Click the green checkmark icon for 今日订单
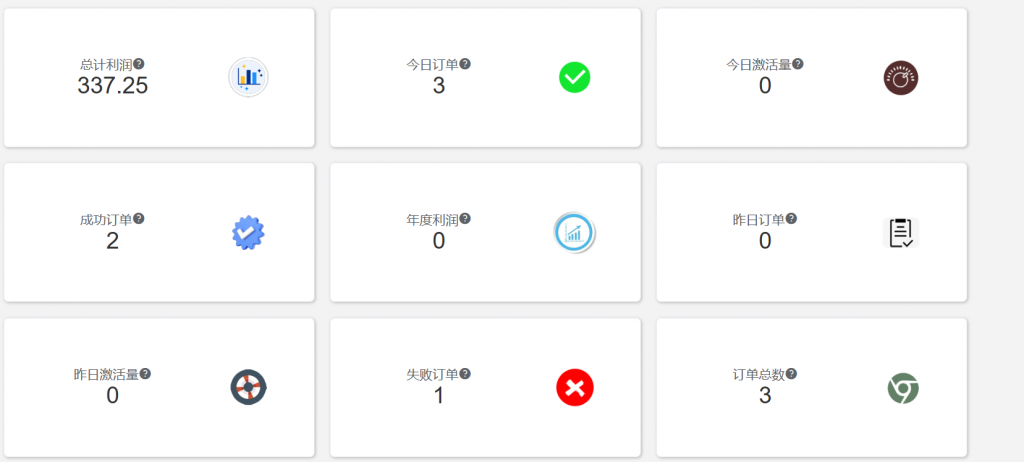The width and height of the screenshot is (1024, 462). [x=574, y=77]
